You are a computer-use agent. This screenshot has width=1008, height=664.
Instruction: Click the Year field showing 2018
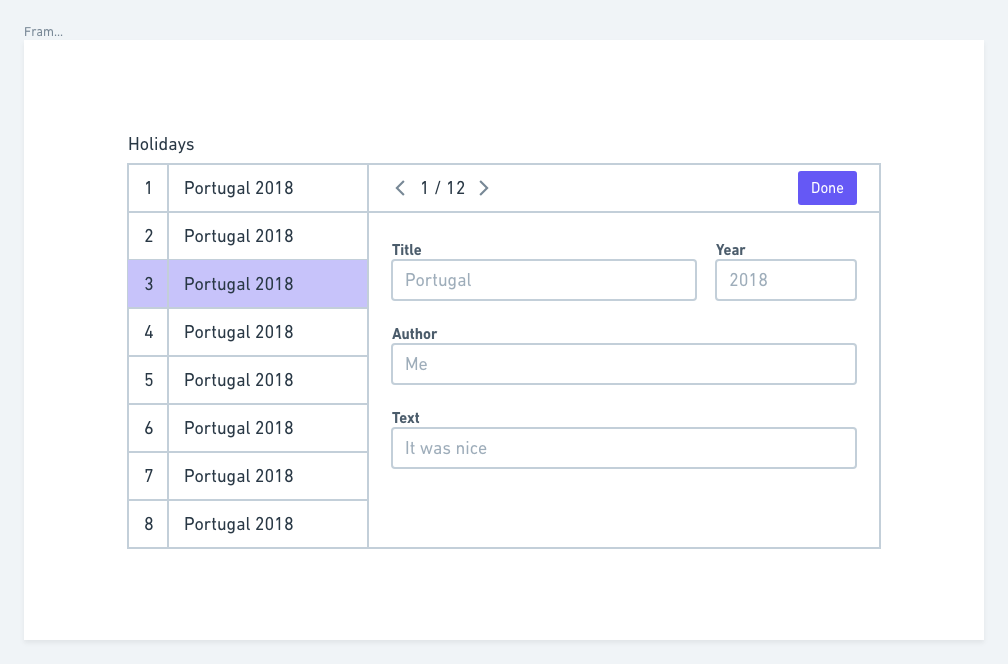click(x=785, y=280)
